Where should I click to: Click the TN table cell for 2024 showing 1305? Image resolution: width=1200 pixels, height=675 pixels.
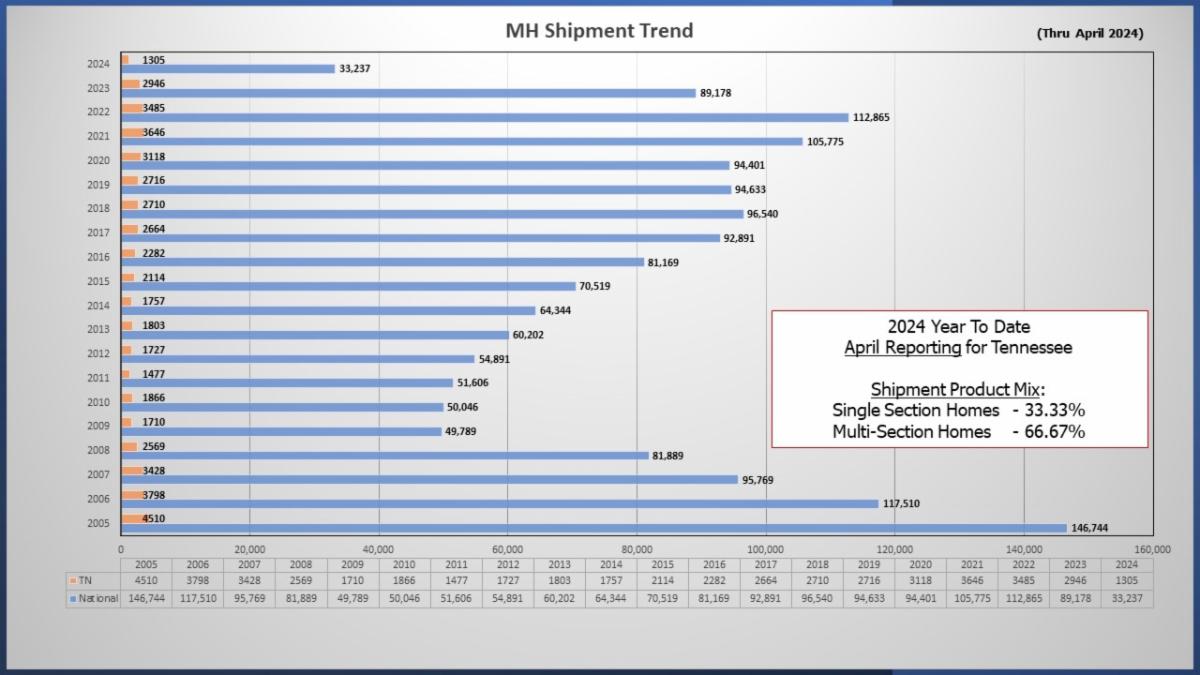1127,581
